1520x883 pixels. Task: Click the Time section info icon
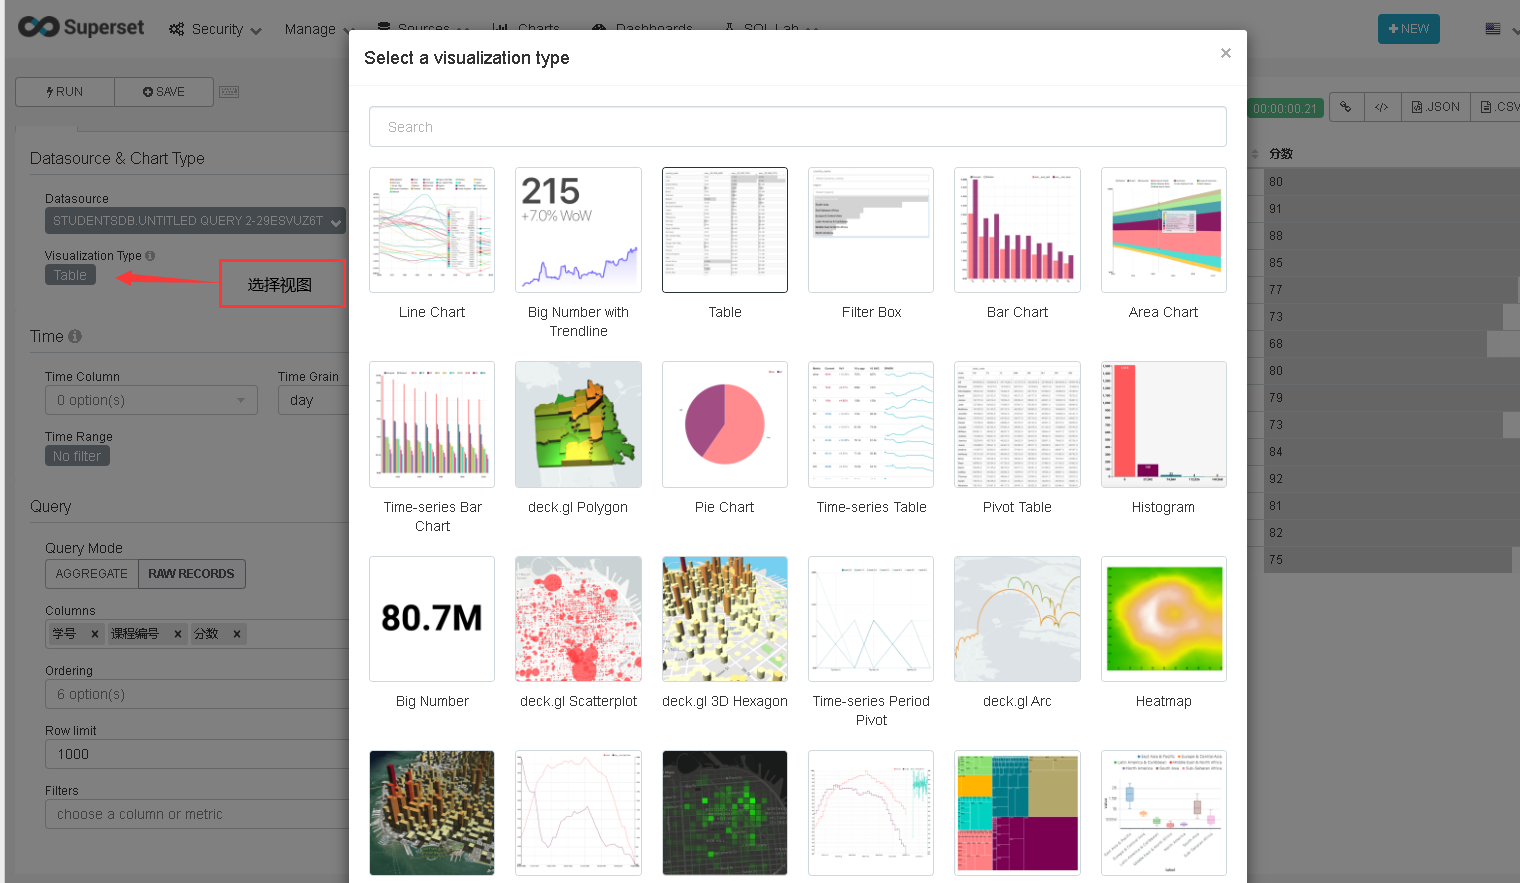[75, 337]
